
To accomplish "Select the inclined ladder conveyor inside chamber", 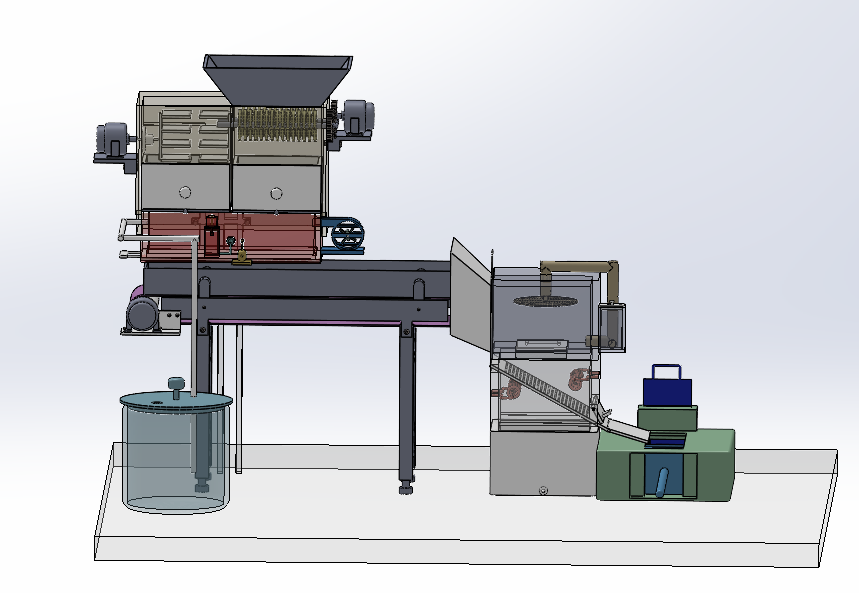I will click(x=549, y=390).
